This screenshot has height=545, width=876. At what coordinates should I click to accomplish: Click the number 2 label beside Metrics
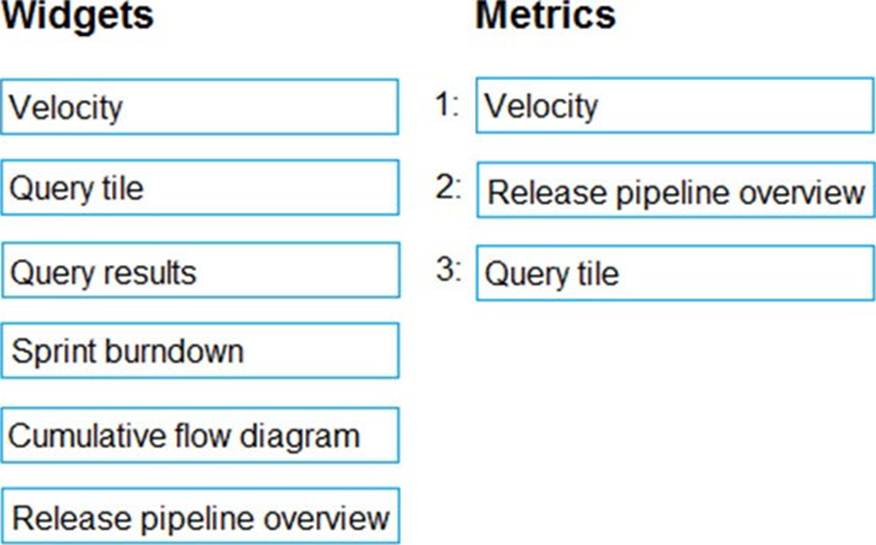point(447,188)
